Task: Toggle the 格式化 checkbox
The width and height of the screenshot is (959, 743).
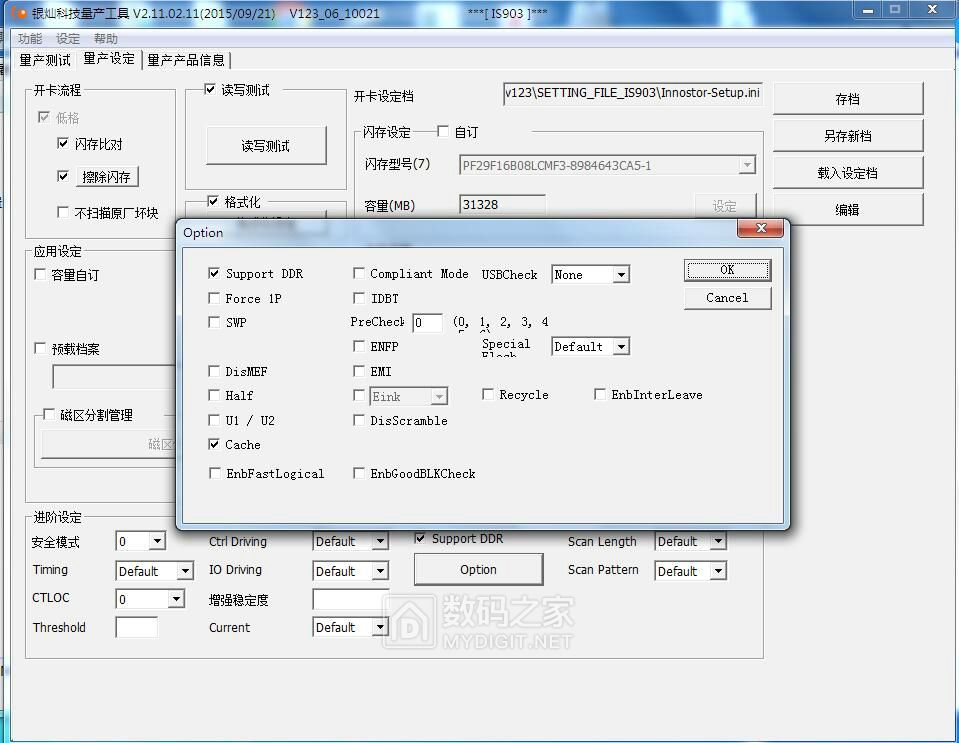Action: [x=213, y=201]
